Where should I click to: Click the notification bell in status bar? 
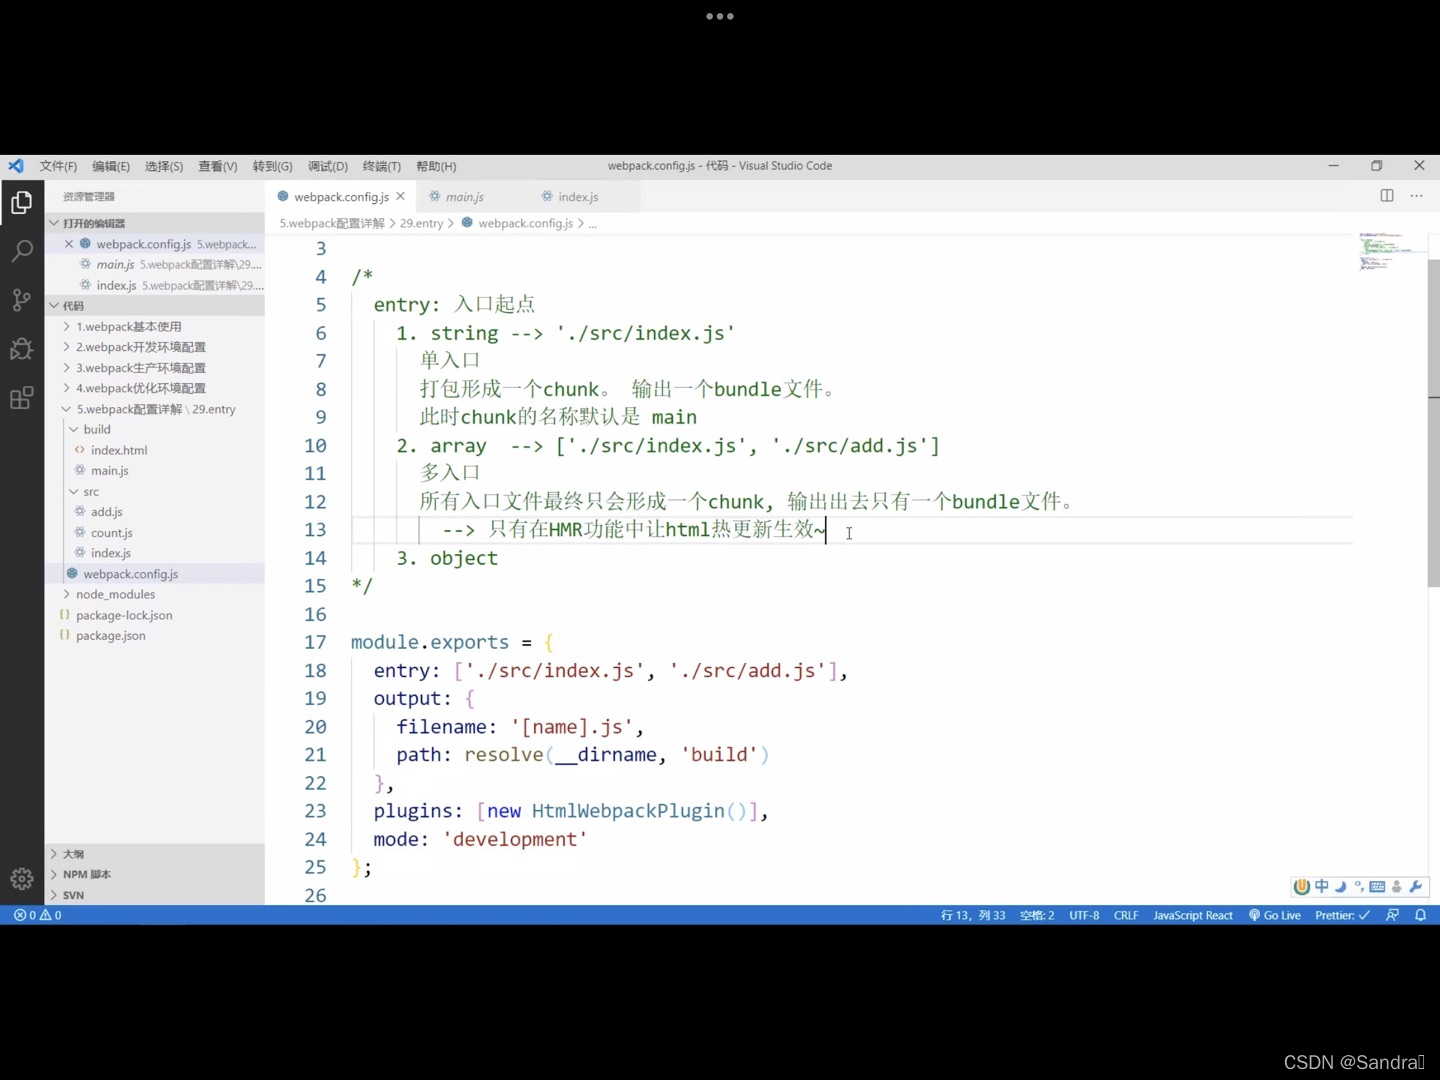[x=1420, y=915]
